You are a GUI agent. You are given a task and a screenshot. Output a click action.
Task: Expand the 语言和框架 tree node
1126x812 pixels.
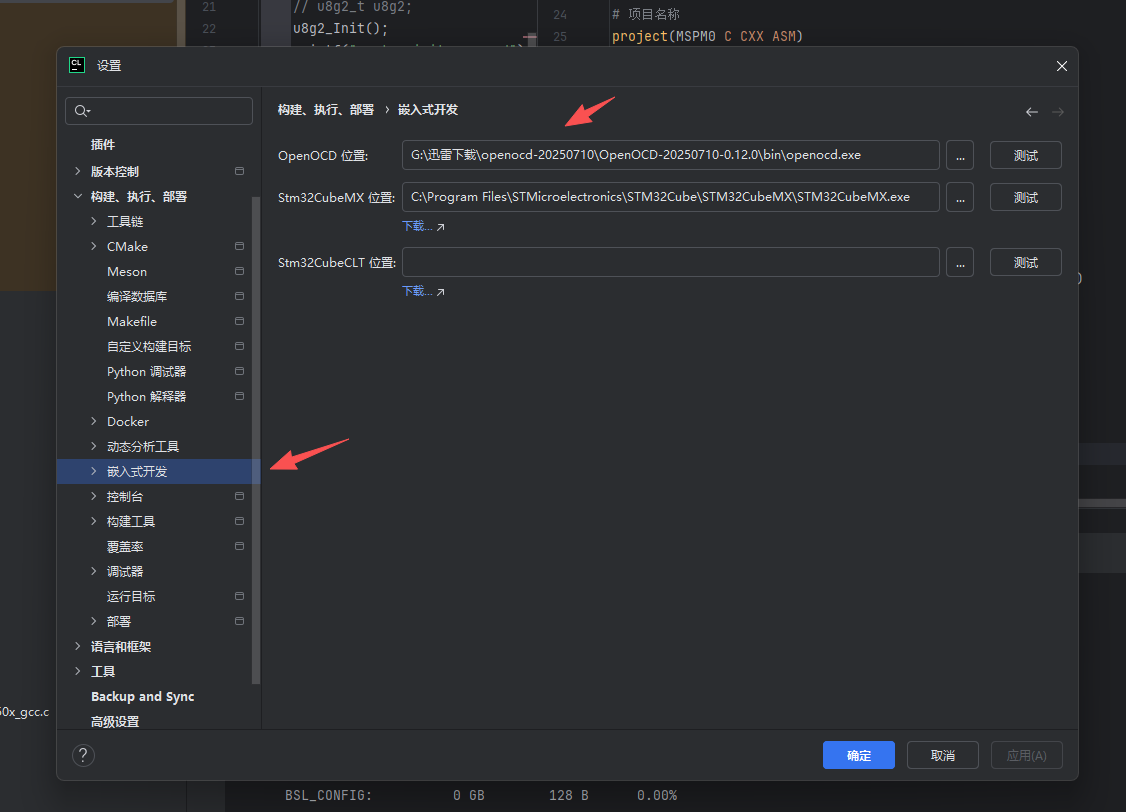(x=78, y=646)
